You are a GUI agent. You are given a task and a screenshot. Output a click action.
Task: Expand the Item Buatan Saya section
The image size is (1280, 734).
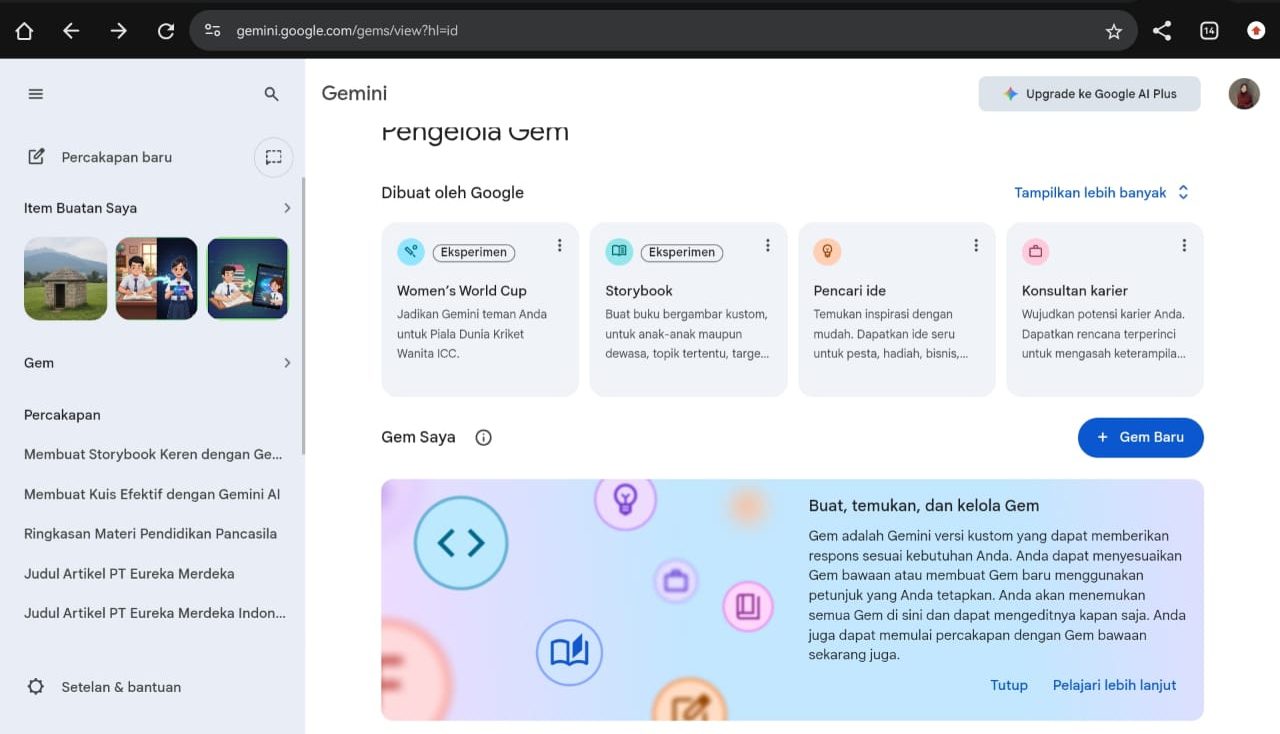[x=287, y=208]
